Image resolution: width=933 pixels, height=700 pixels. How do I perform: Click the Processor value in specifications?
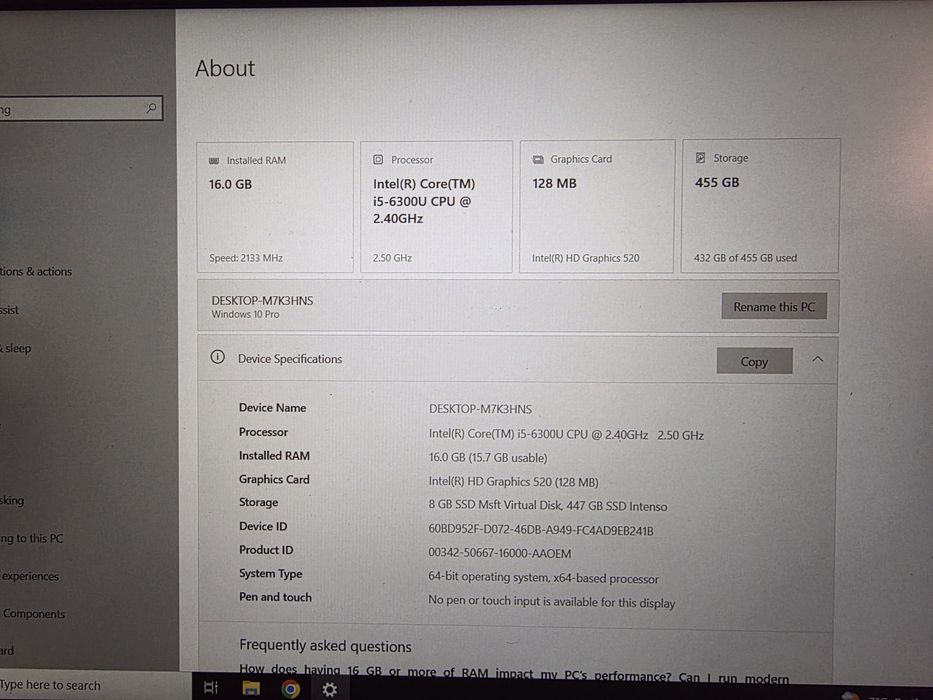click(566, 435)
